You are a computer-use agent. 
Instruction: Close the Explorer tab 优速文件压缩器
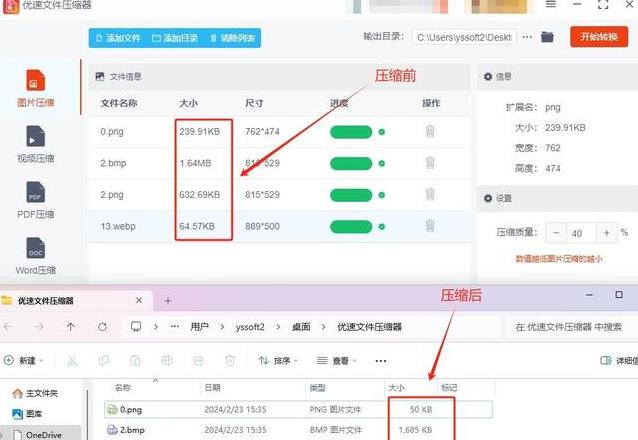(x=139, y=300)
